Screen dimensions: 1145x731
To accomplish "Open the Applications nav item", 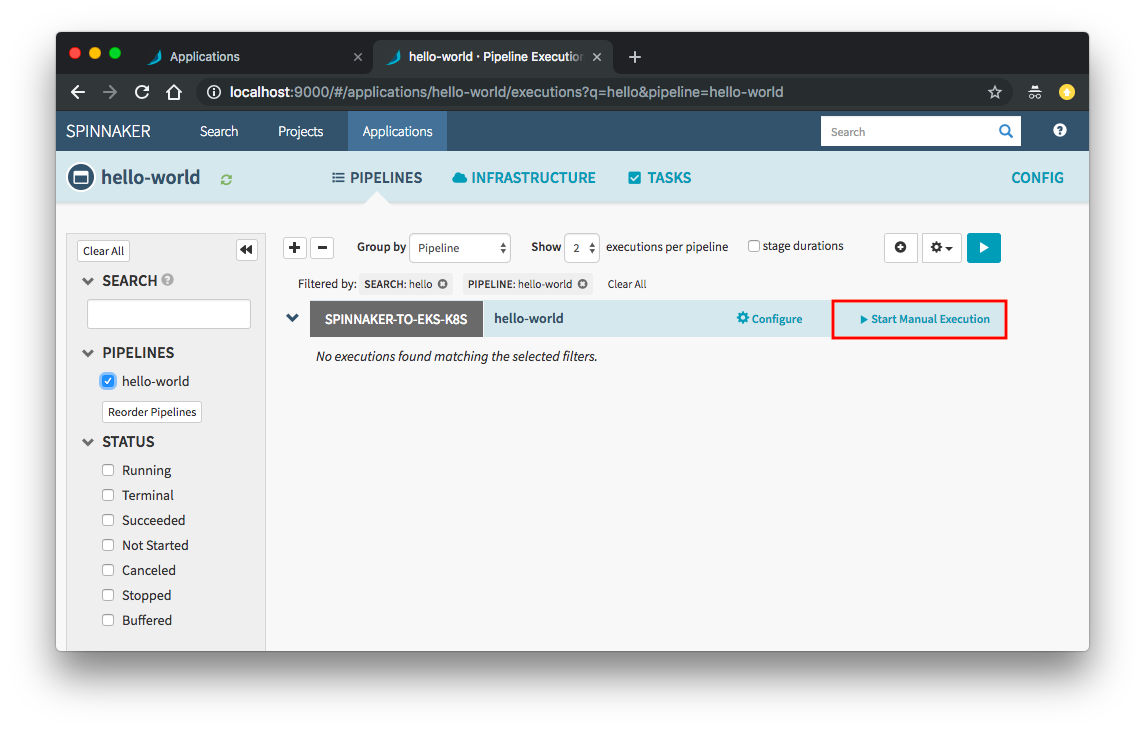I will coord(397,131).
